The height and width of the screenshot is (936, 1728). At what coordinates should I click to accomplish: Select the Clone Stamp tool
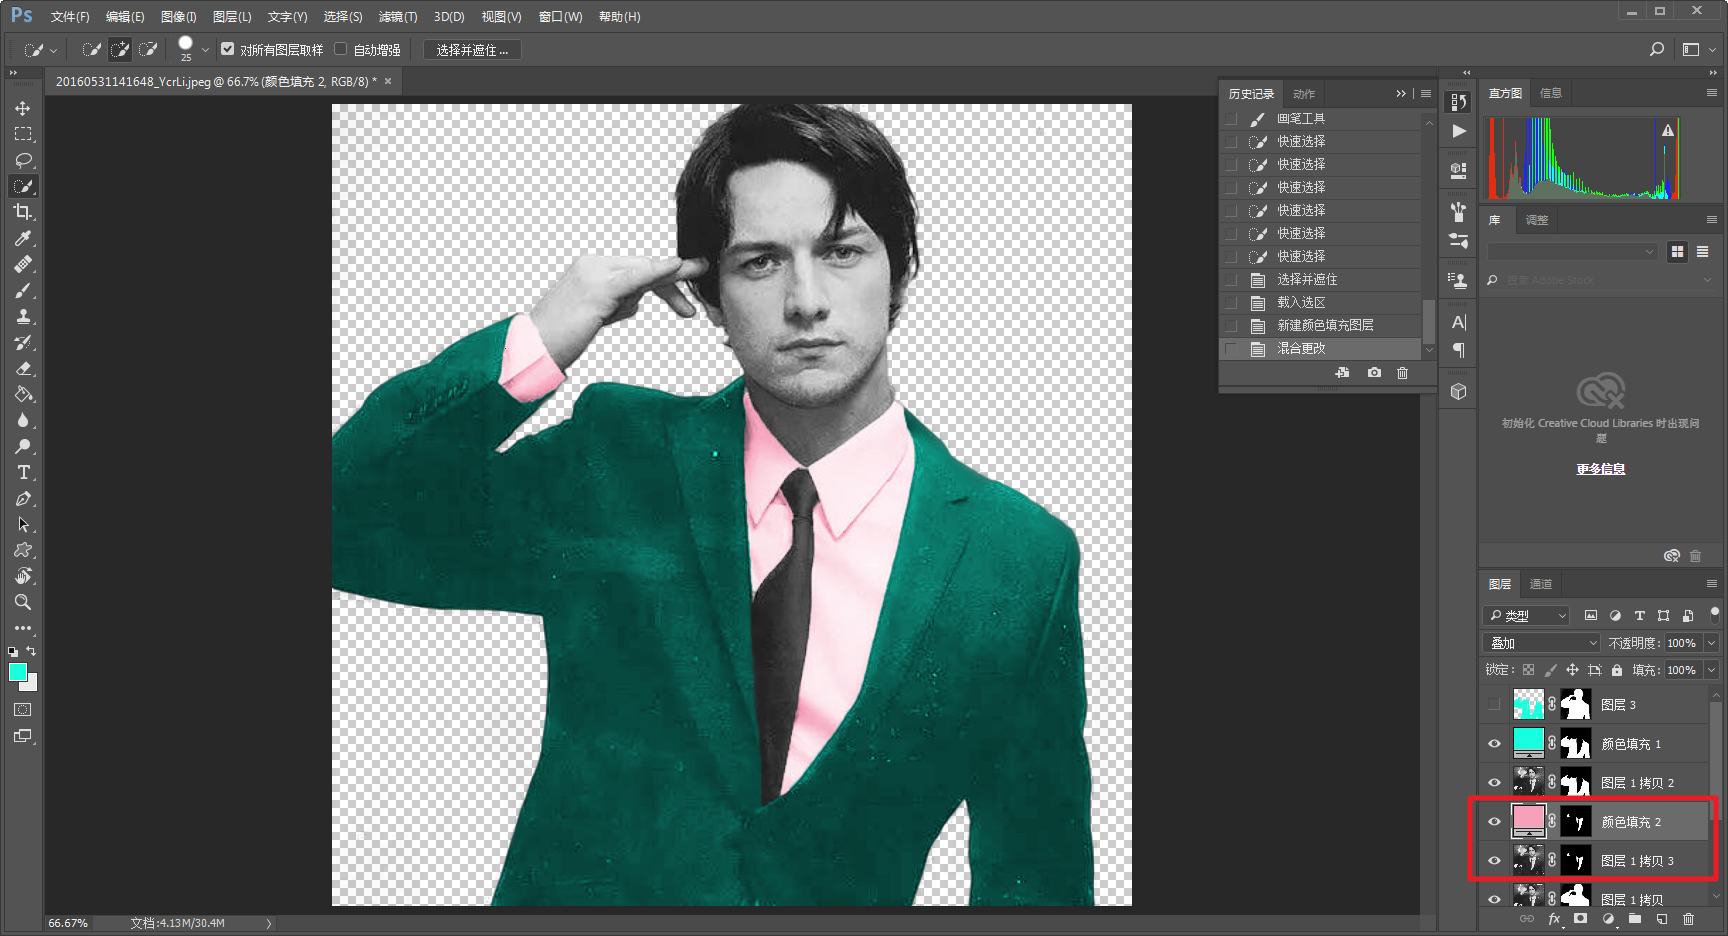[x=22, y=316]
